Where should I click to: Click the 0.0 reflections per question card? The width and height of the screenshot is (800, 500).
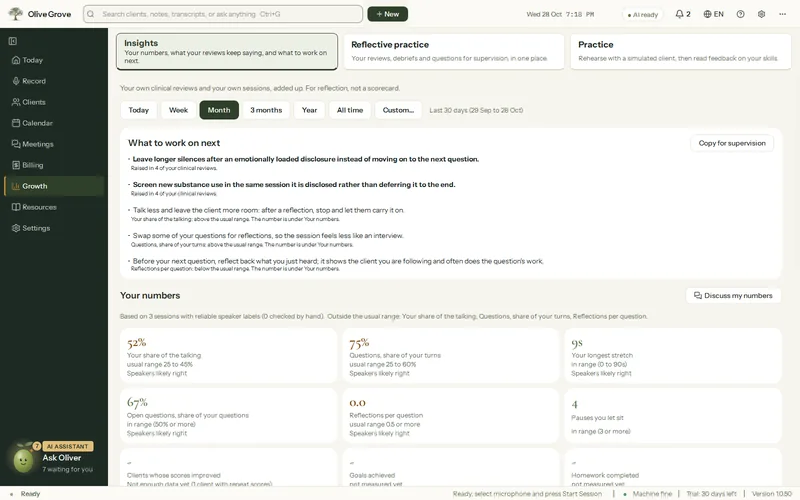[x=451, y=415]
